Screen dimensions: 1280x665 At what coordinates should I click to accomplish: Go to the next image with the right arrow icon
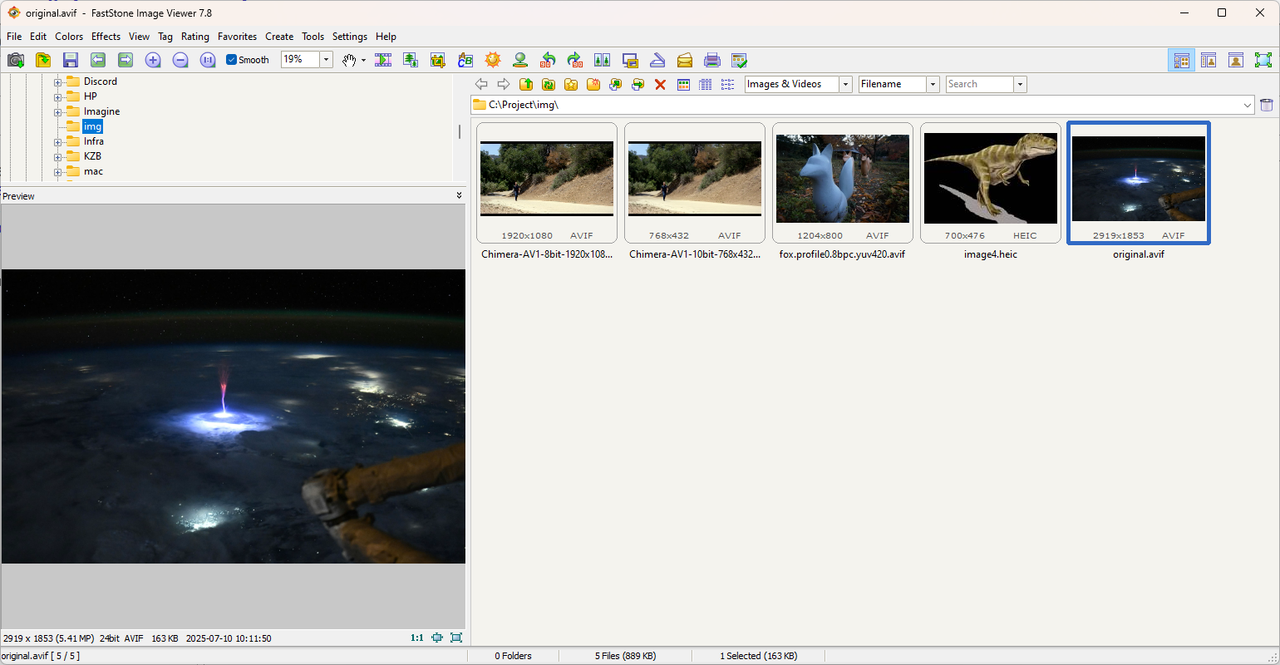(x=125, y=60)
